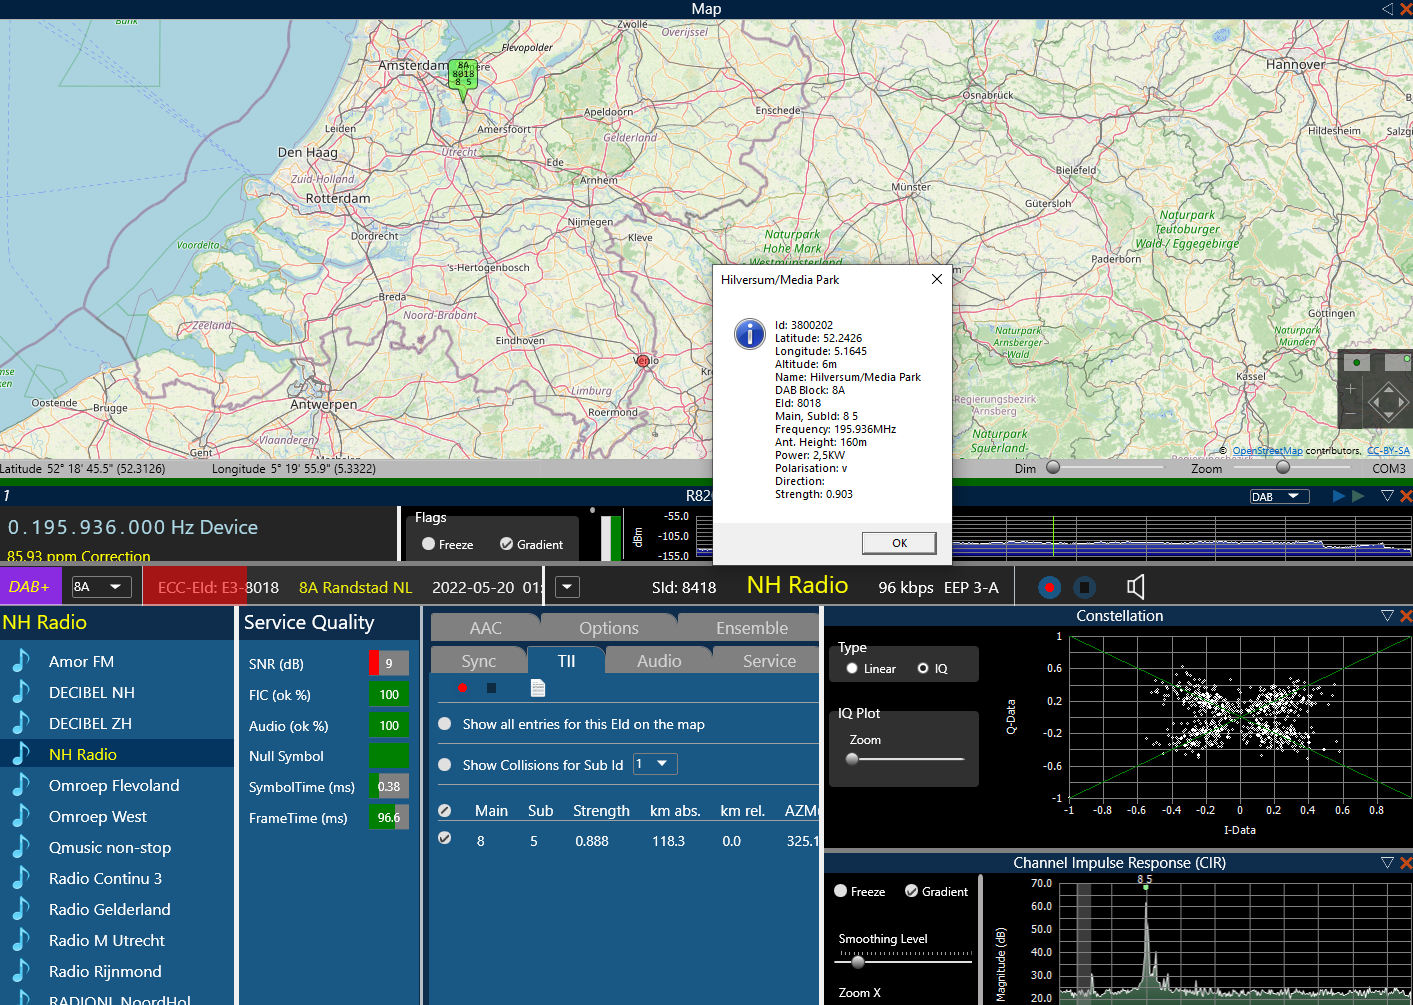Viewport: 1413px width, 1005px height.
Task: Click the TII red record dot icon
Action: click(x=462, y=688)
